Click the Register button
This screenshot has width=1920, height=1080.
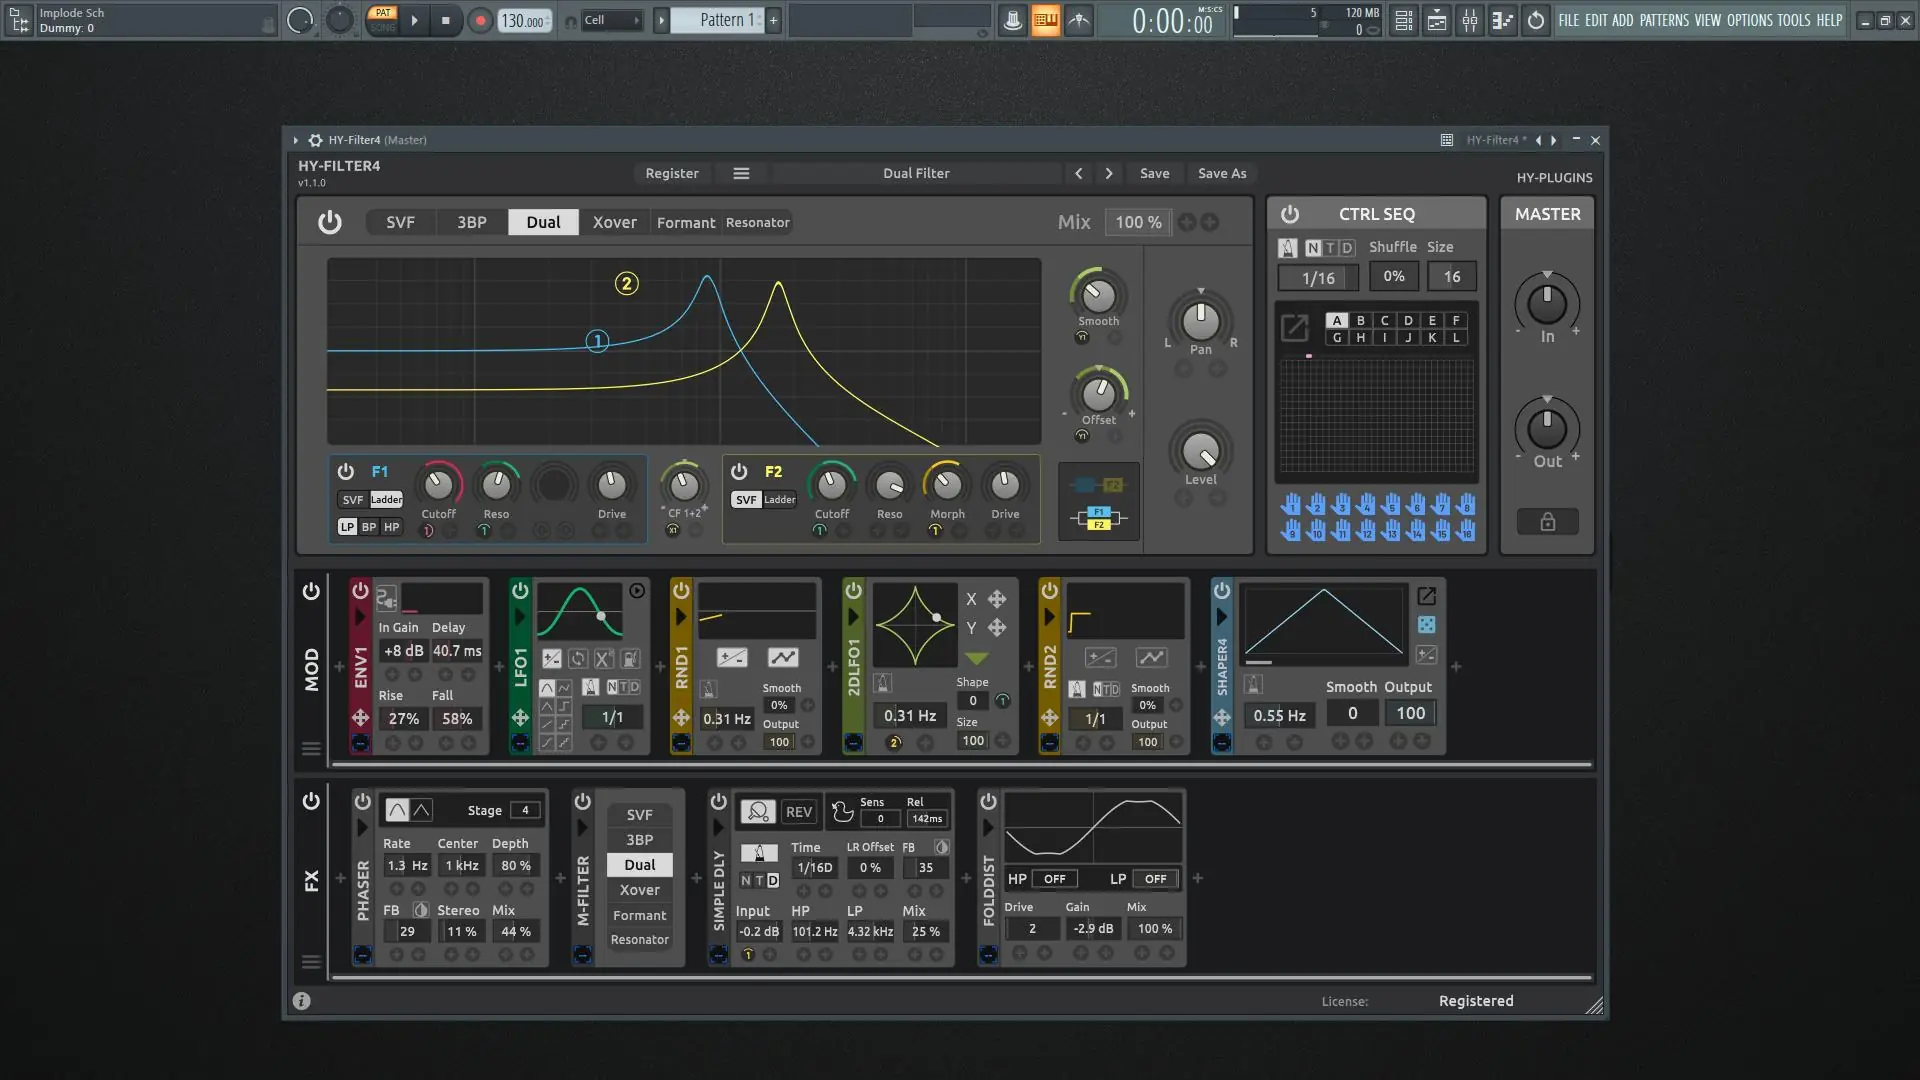click(x=672, y=173)
